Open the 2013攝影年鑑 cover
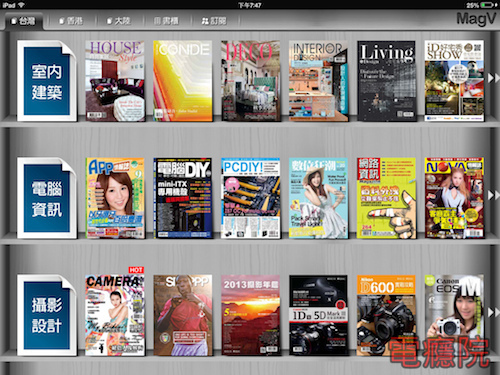Screen dimensions: 500x375 click(x=251, y=315)
